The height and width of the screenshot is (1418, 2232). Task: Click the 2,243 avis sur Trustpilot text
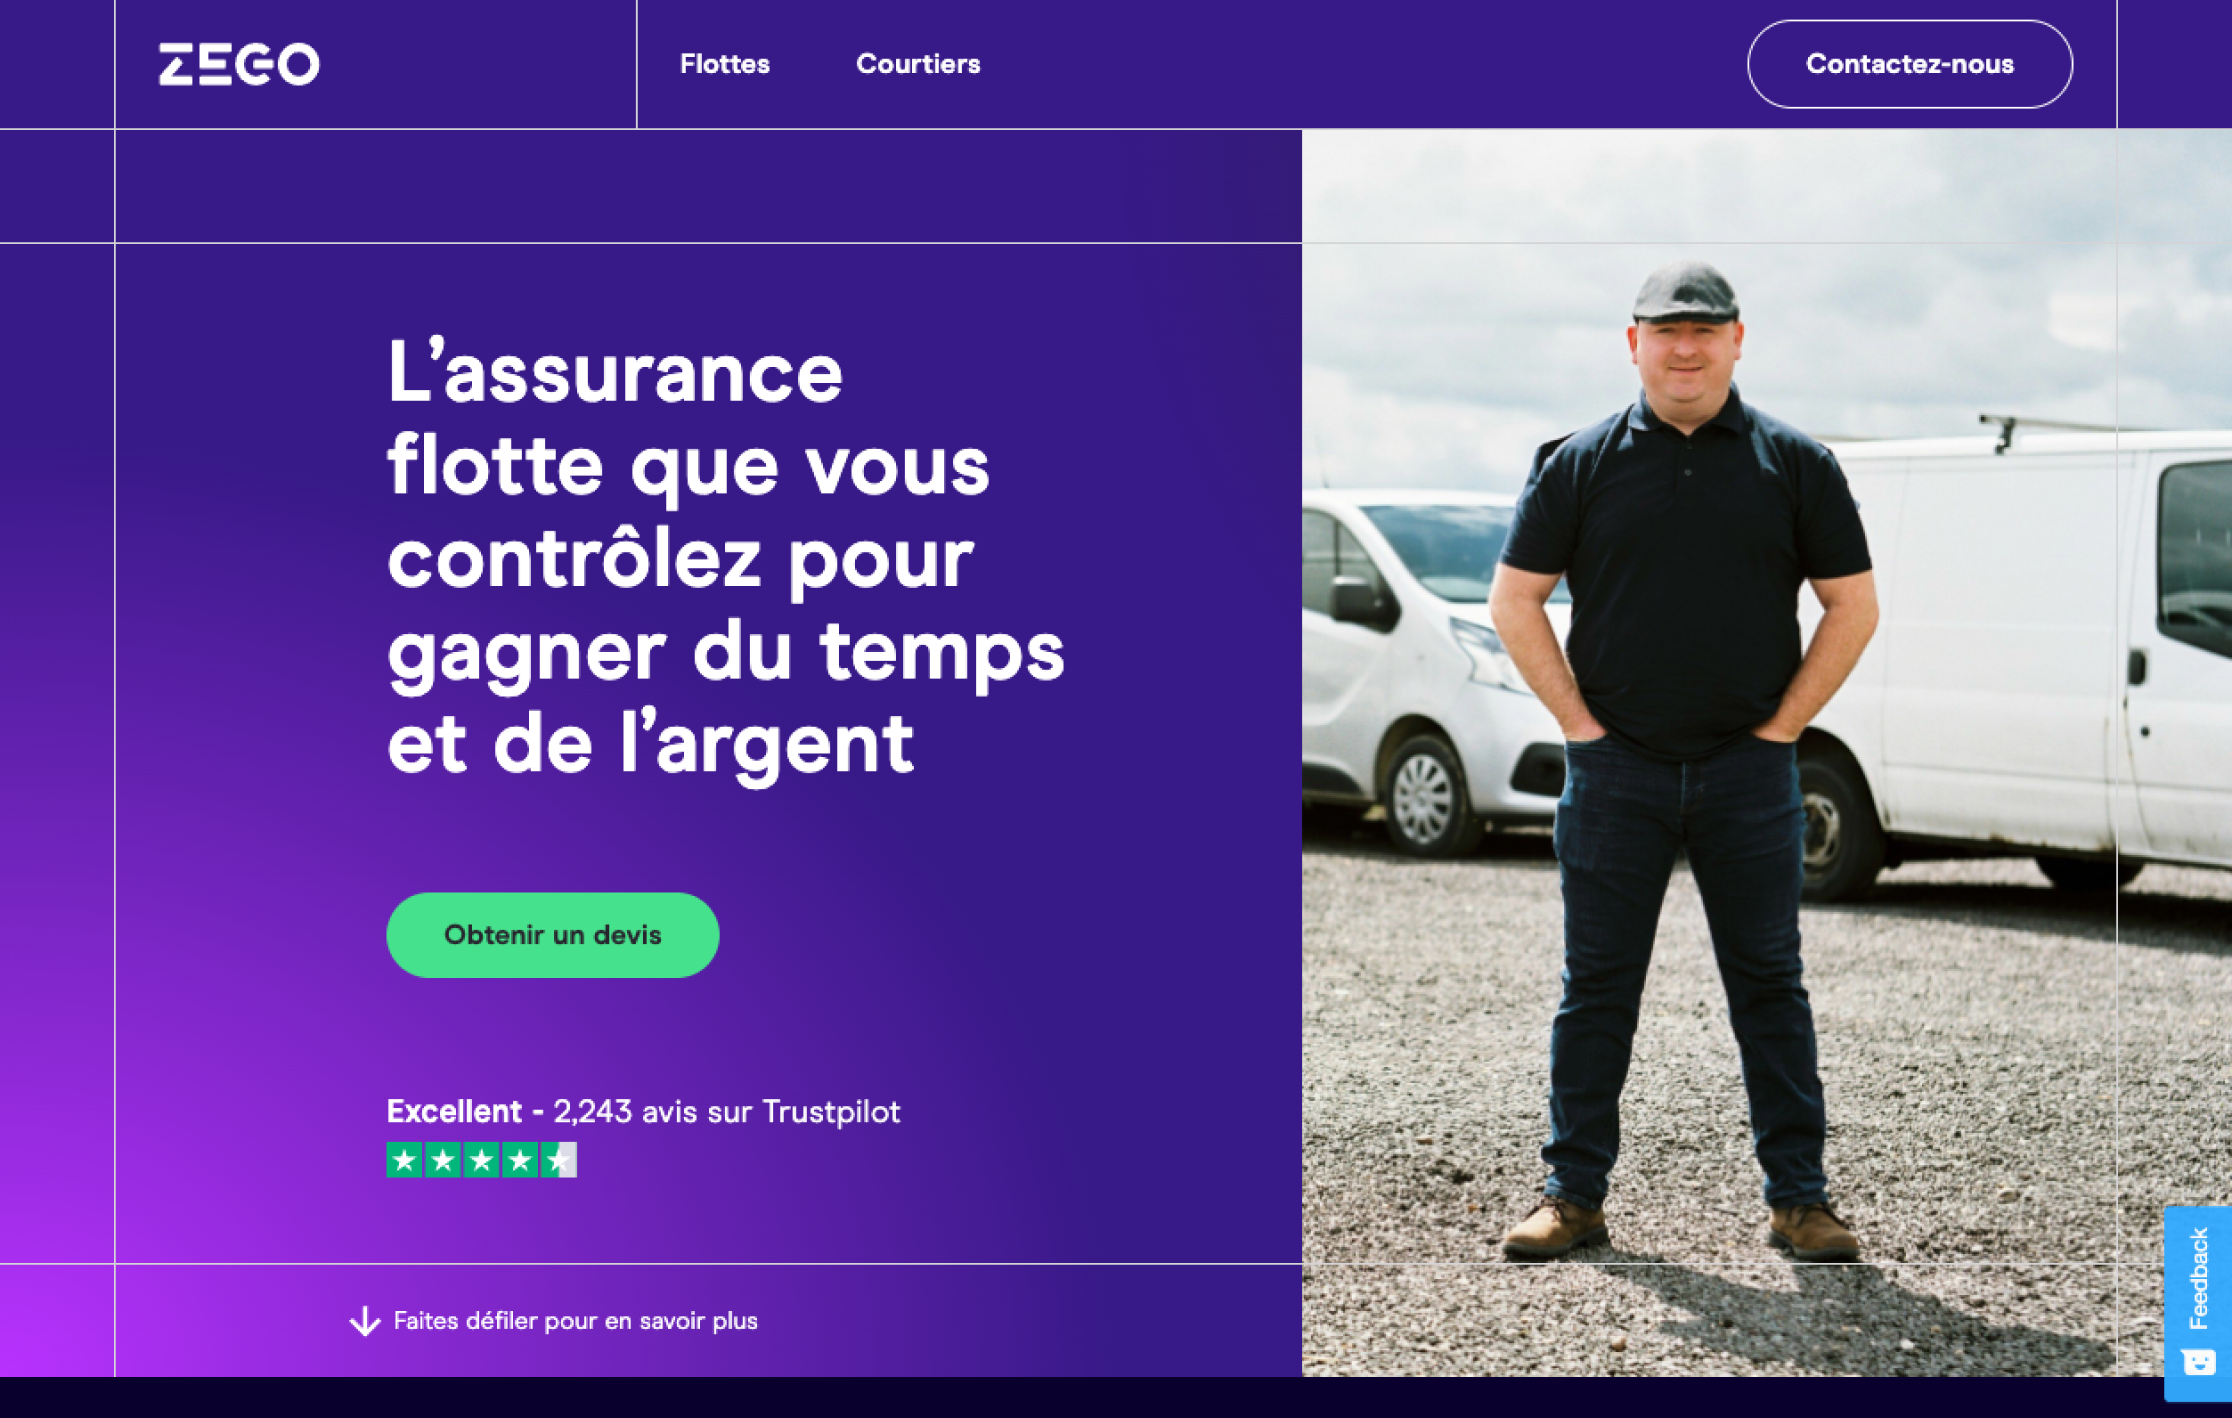(x=727, y=1111)
